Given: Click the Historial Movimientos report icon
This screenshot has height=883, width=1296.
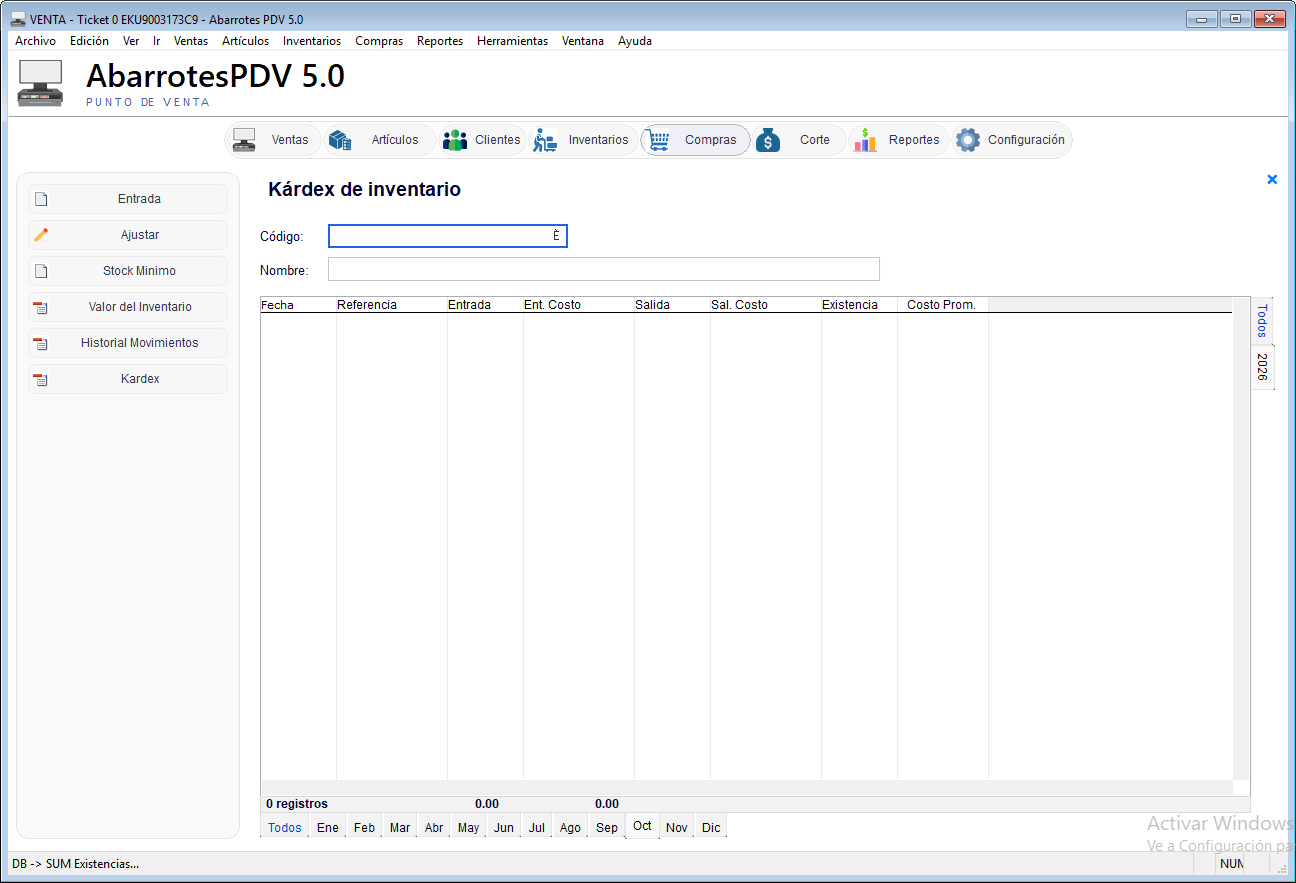Looking at the screenshot, I should tap(41, 343).
